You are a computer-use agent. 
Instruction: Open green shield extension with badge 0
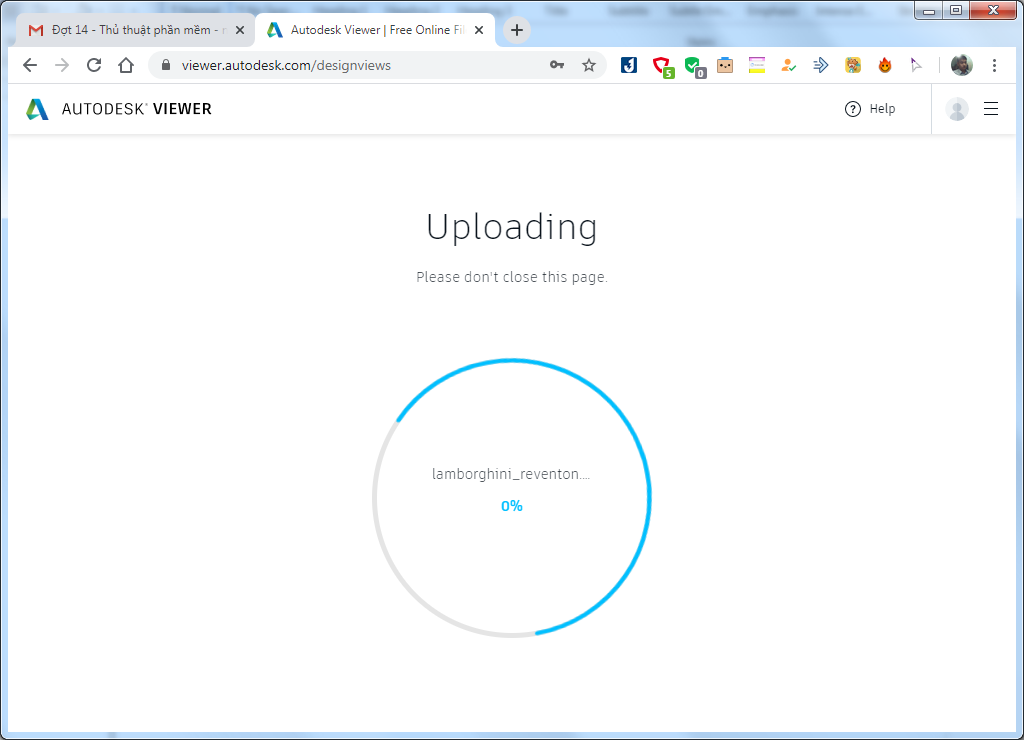[x=693, y=66]
